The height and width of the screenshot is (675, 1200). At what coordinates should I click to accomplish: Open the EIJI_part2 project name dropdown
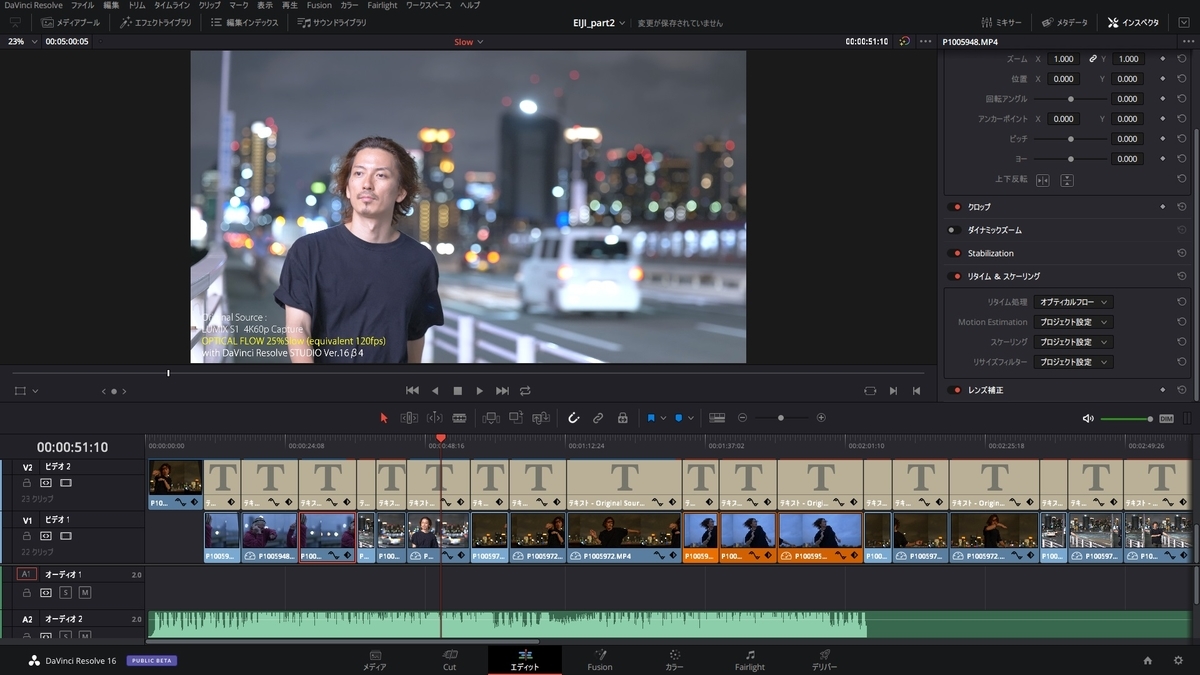click(599, 22)
